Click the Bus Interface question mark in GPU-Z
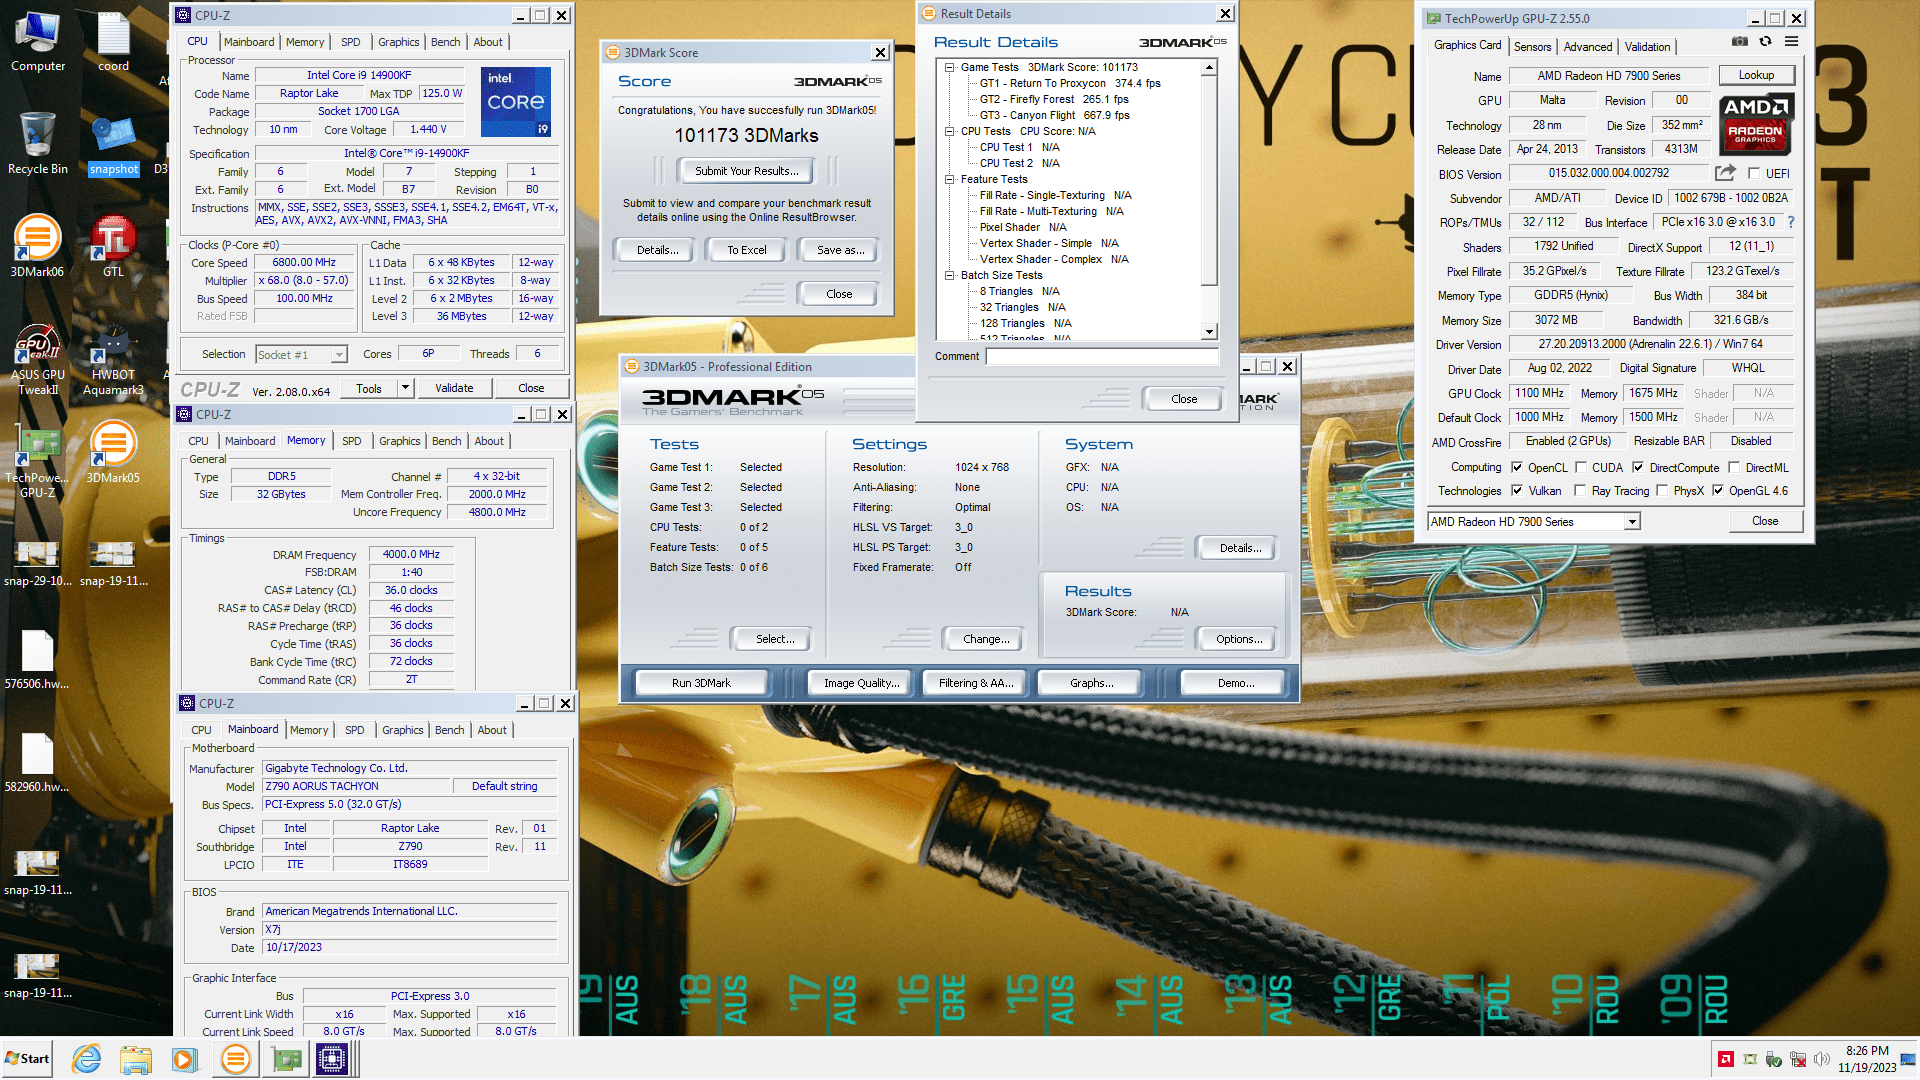This screenshot has height=1080, width=1920. (1790, 222)
